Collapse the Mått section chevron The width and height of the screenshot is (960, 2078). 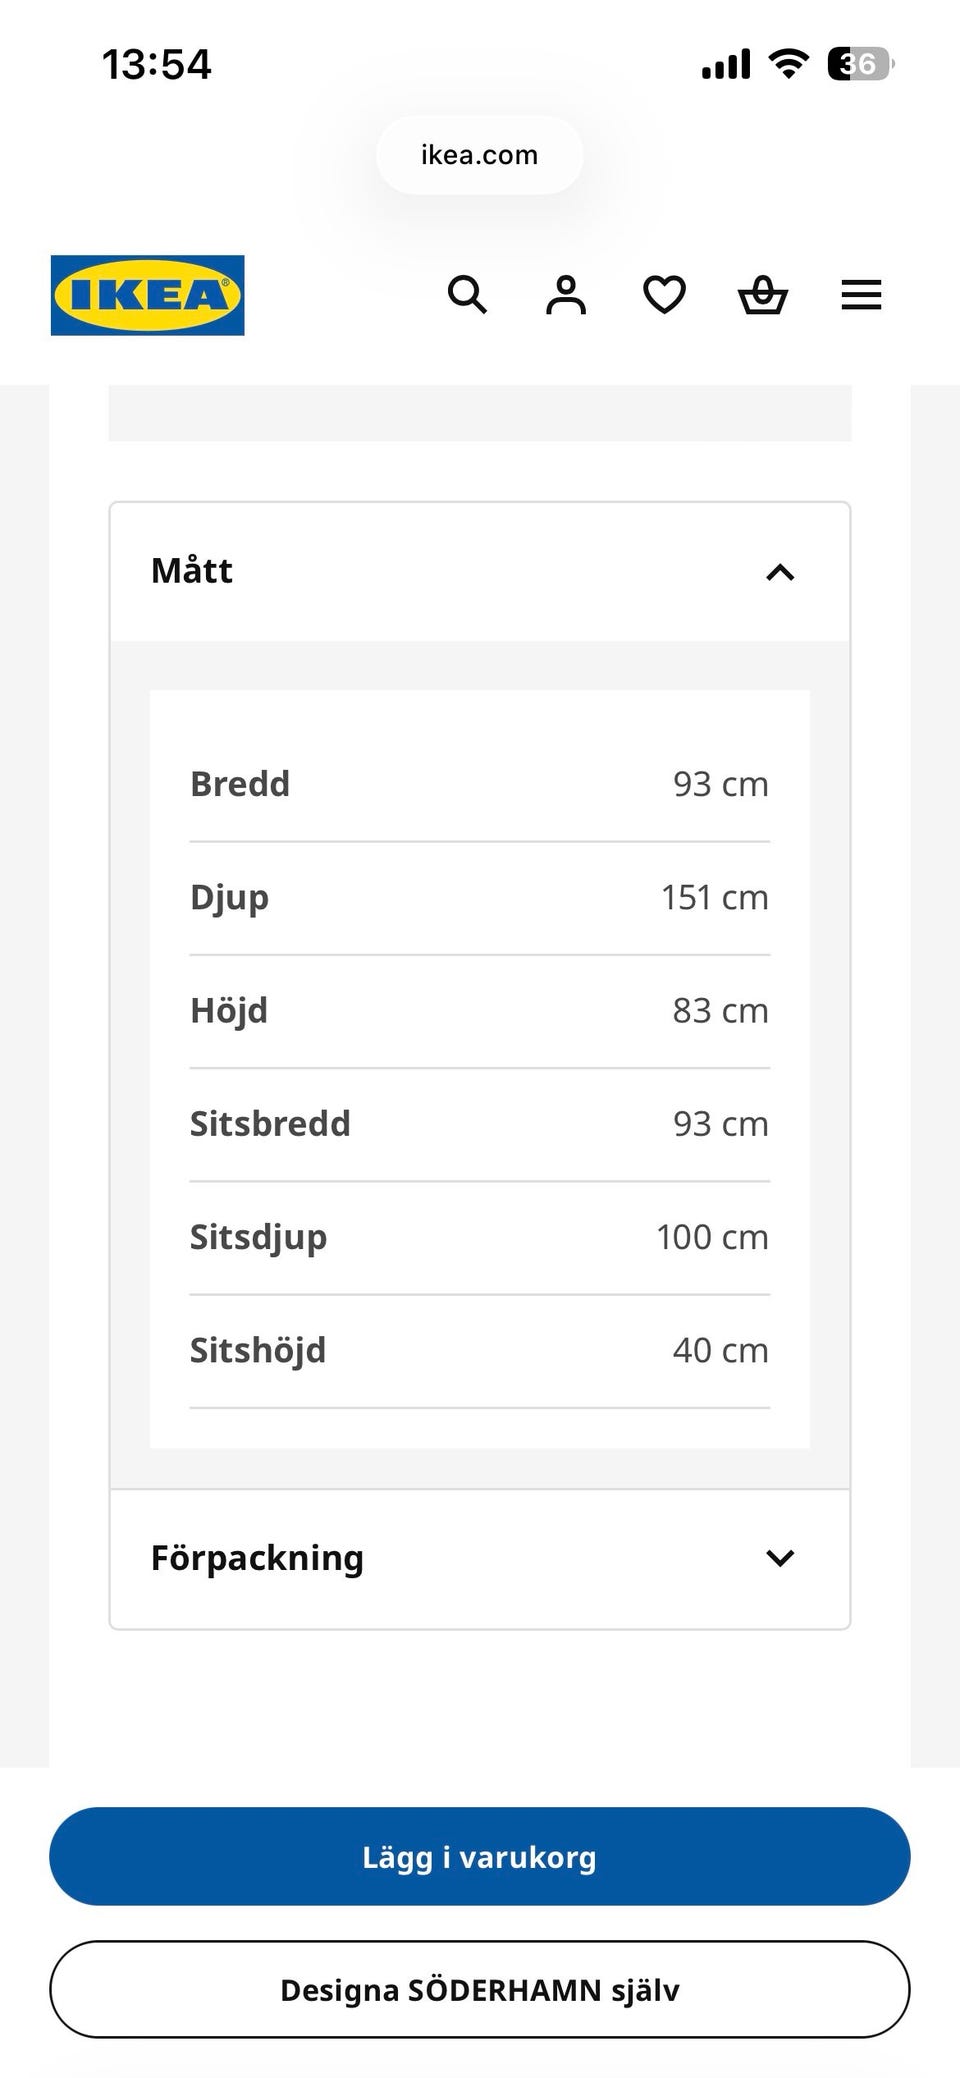pos(780,572)
